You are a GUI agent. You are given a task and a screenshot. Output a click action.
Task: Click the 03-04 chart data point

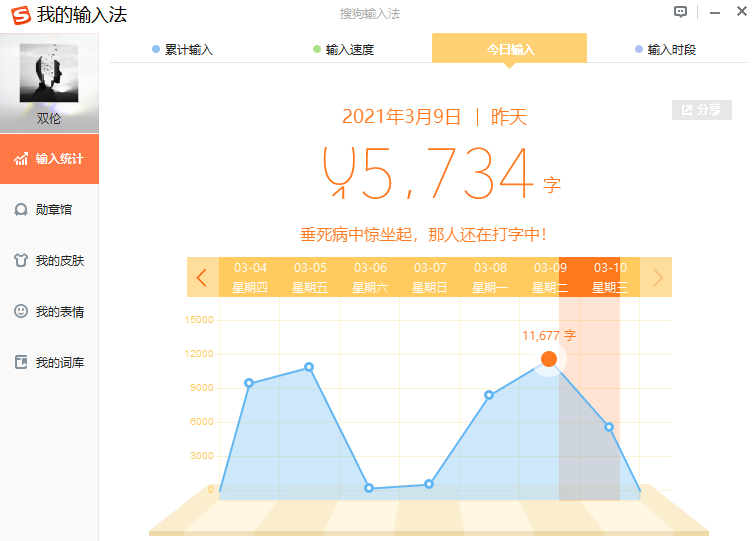pyautogui.click(x=249, y=383)
